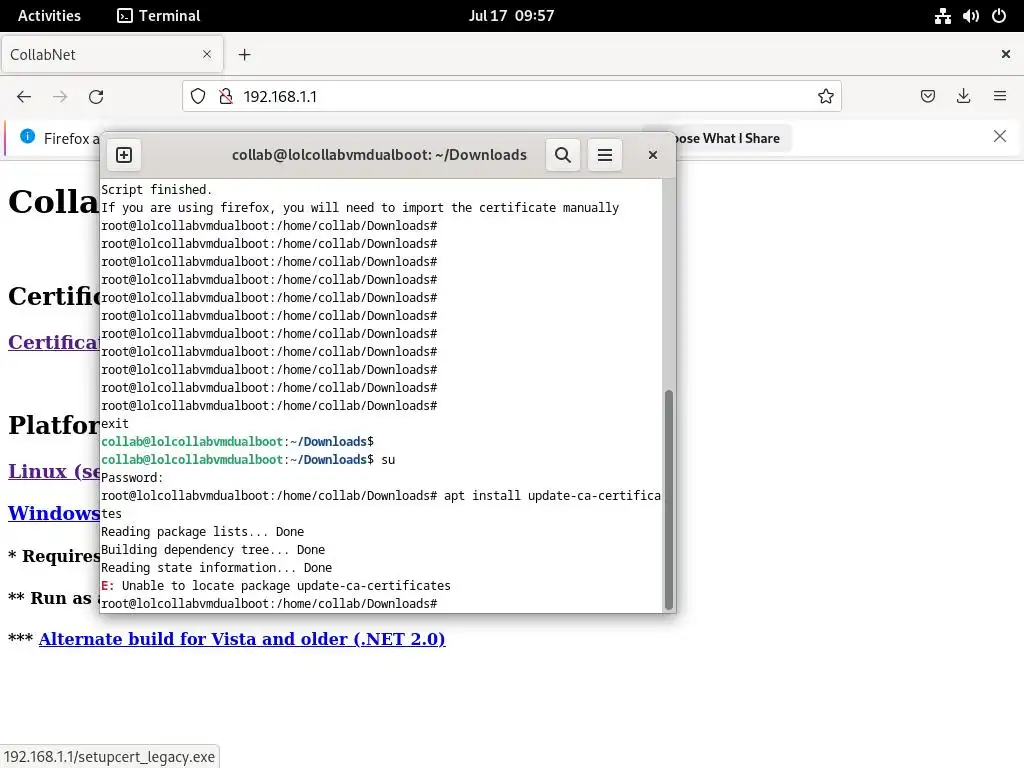
Task: Open the volume indicator in the top bar
Action: 970,16
